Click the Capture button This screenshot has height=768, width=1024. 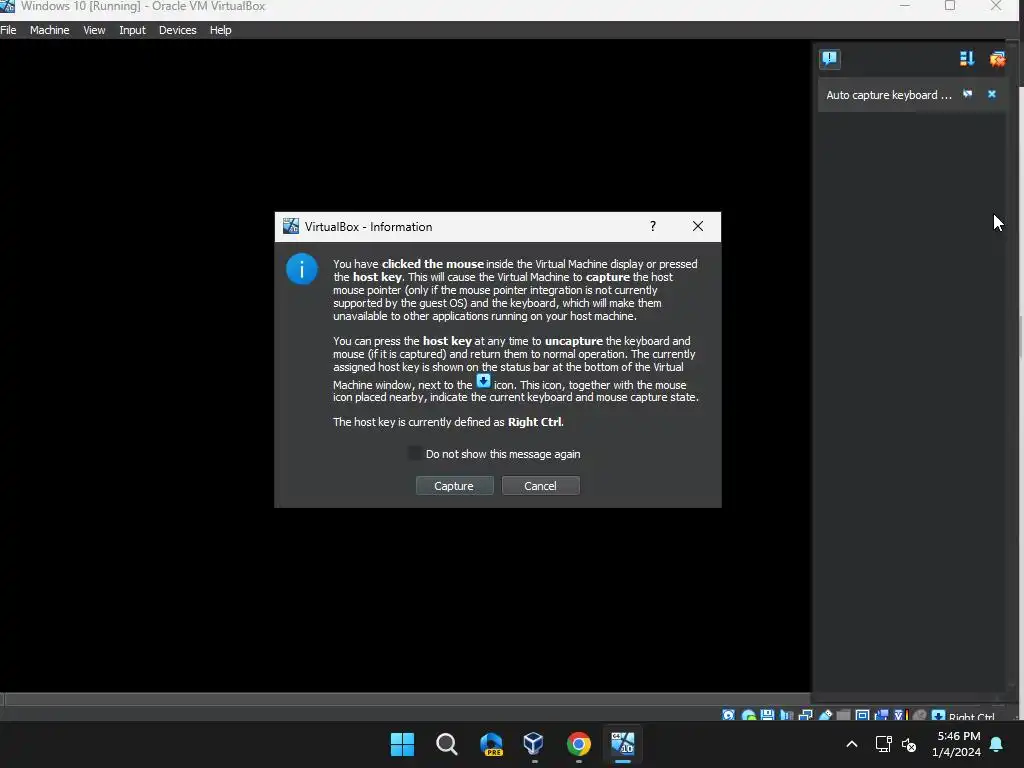454,486
